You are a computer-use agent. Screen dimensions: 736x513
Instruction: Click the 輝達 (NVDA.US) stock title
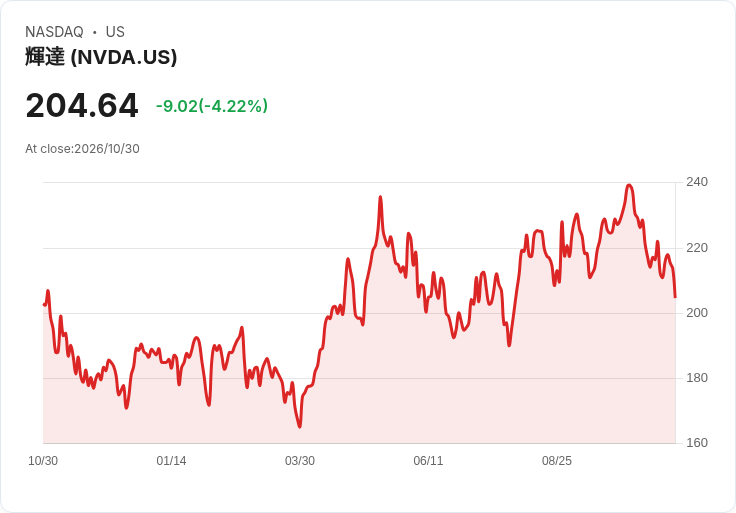click(x=101, y=57)
